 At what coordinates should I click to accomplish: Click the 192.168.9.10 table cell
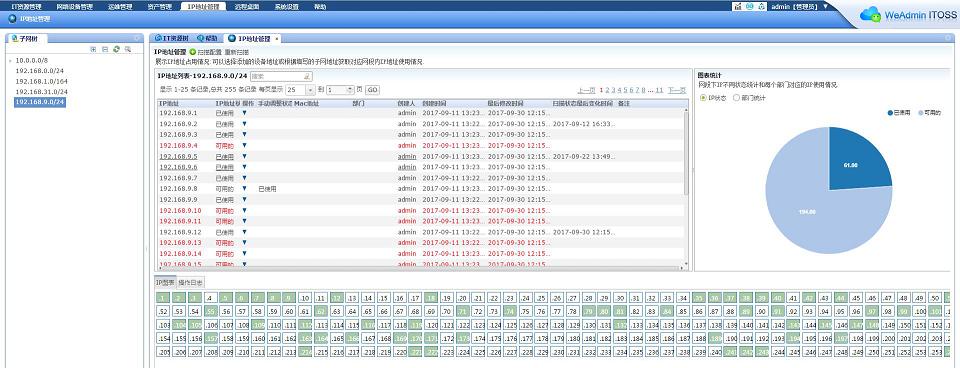(x=180, y=211)
